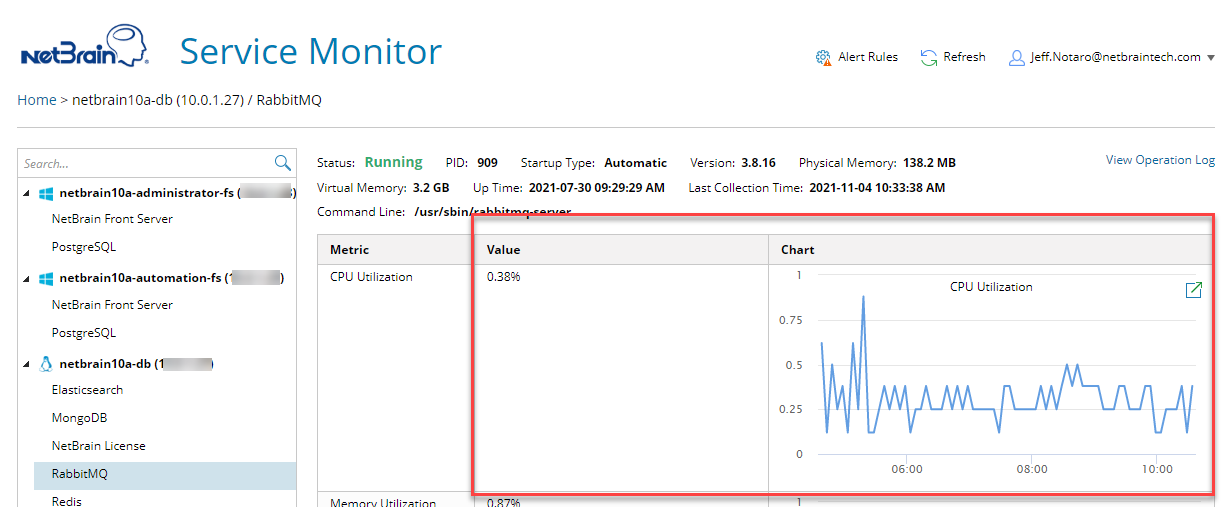
Task: Click the Refresh arrows icon
Action: [x=929, y=57]
